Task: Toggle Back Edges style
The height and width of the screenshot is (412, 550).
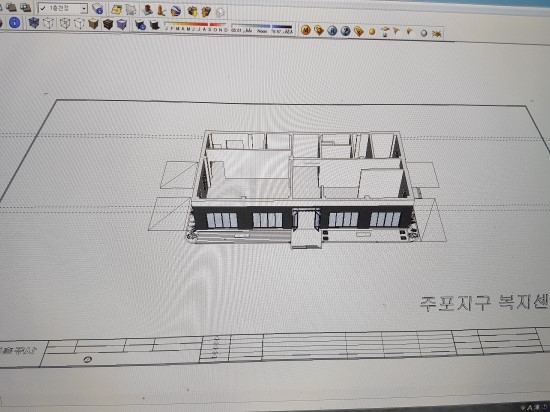Action: [x=48, y=23]
